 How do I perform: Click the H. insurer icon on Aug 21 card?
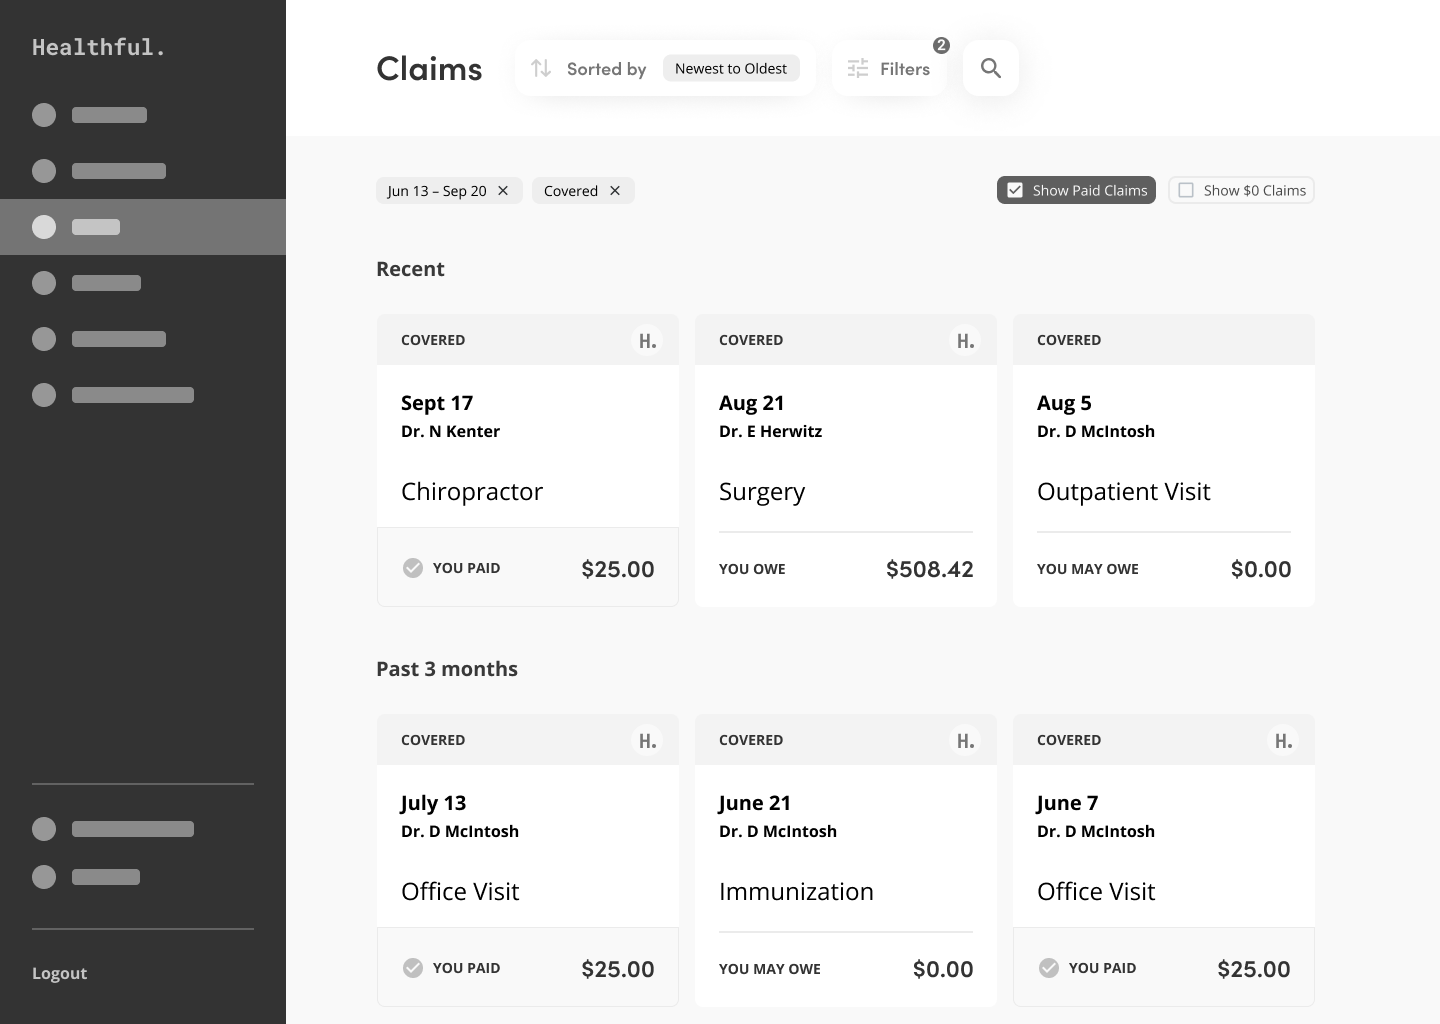tap(966, 341)
